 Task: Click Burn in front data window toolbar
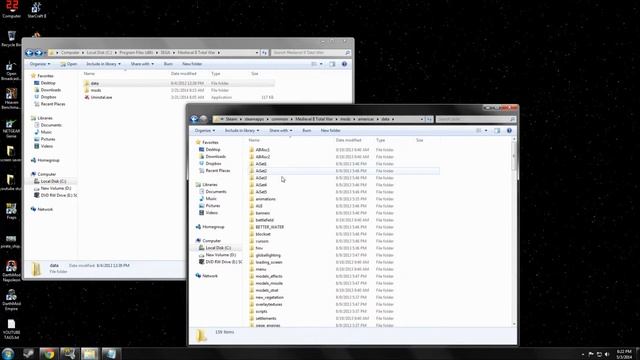point(307,131)
